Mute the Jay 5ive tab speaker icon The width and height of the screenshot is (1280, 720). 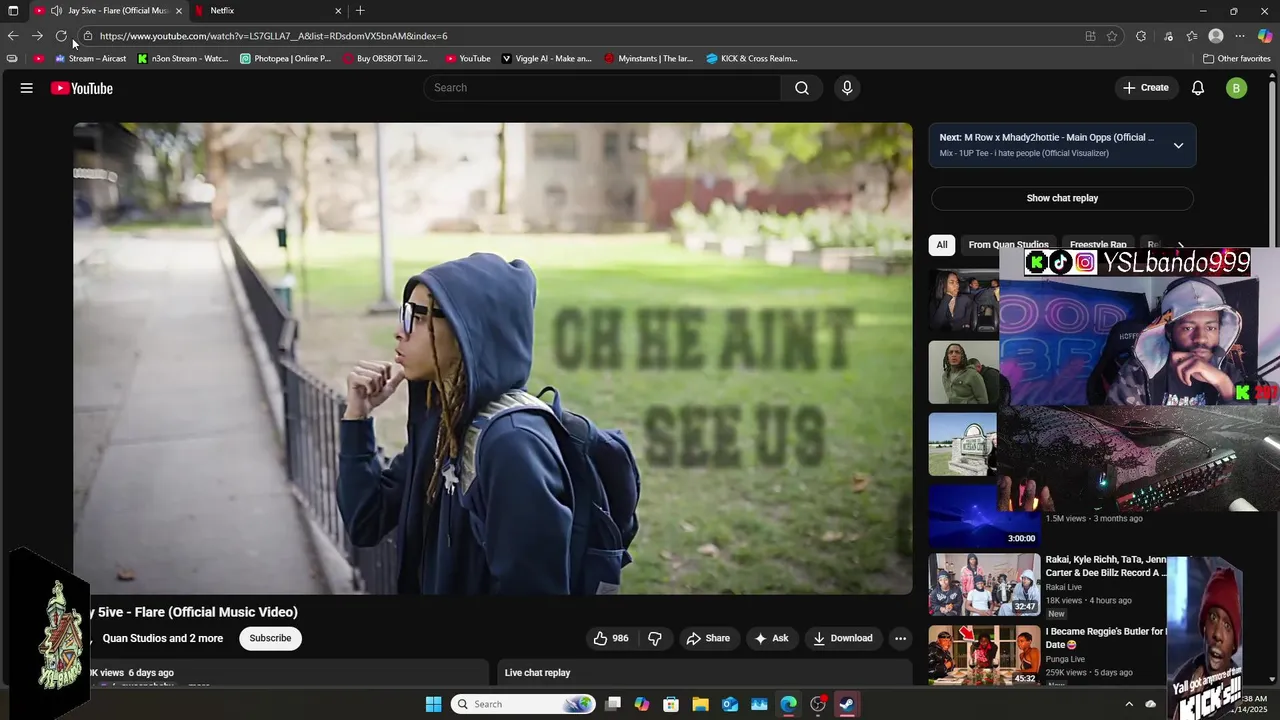(x=56, y=11)
